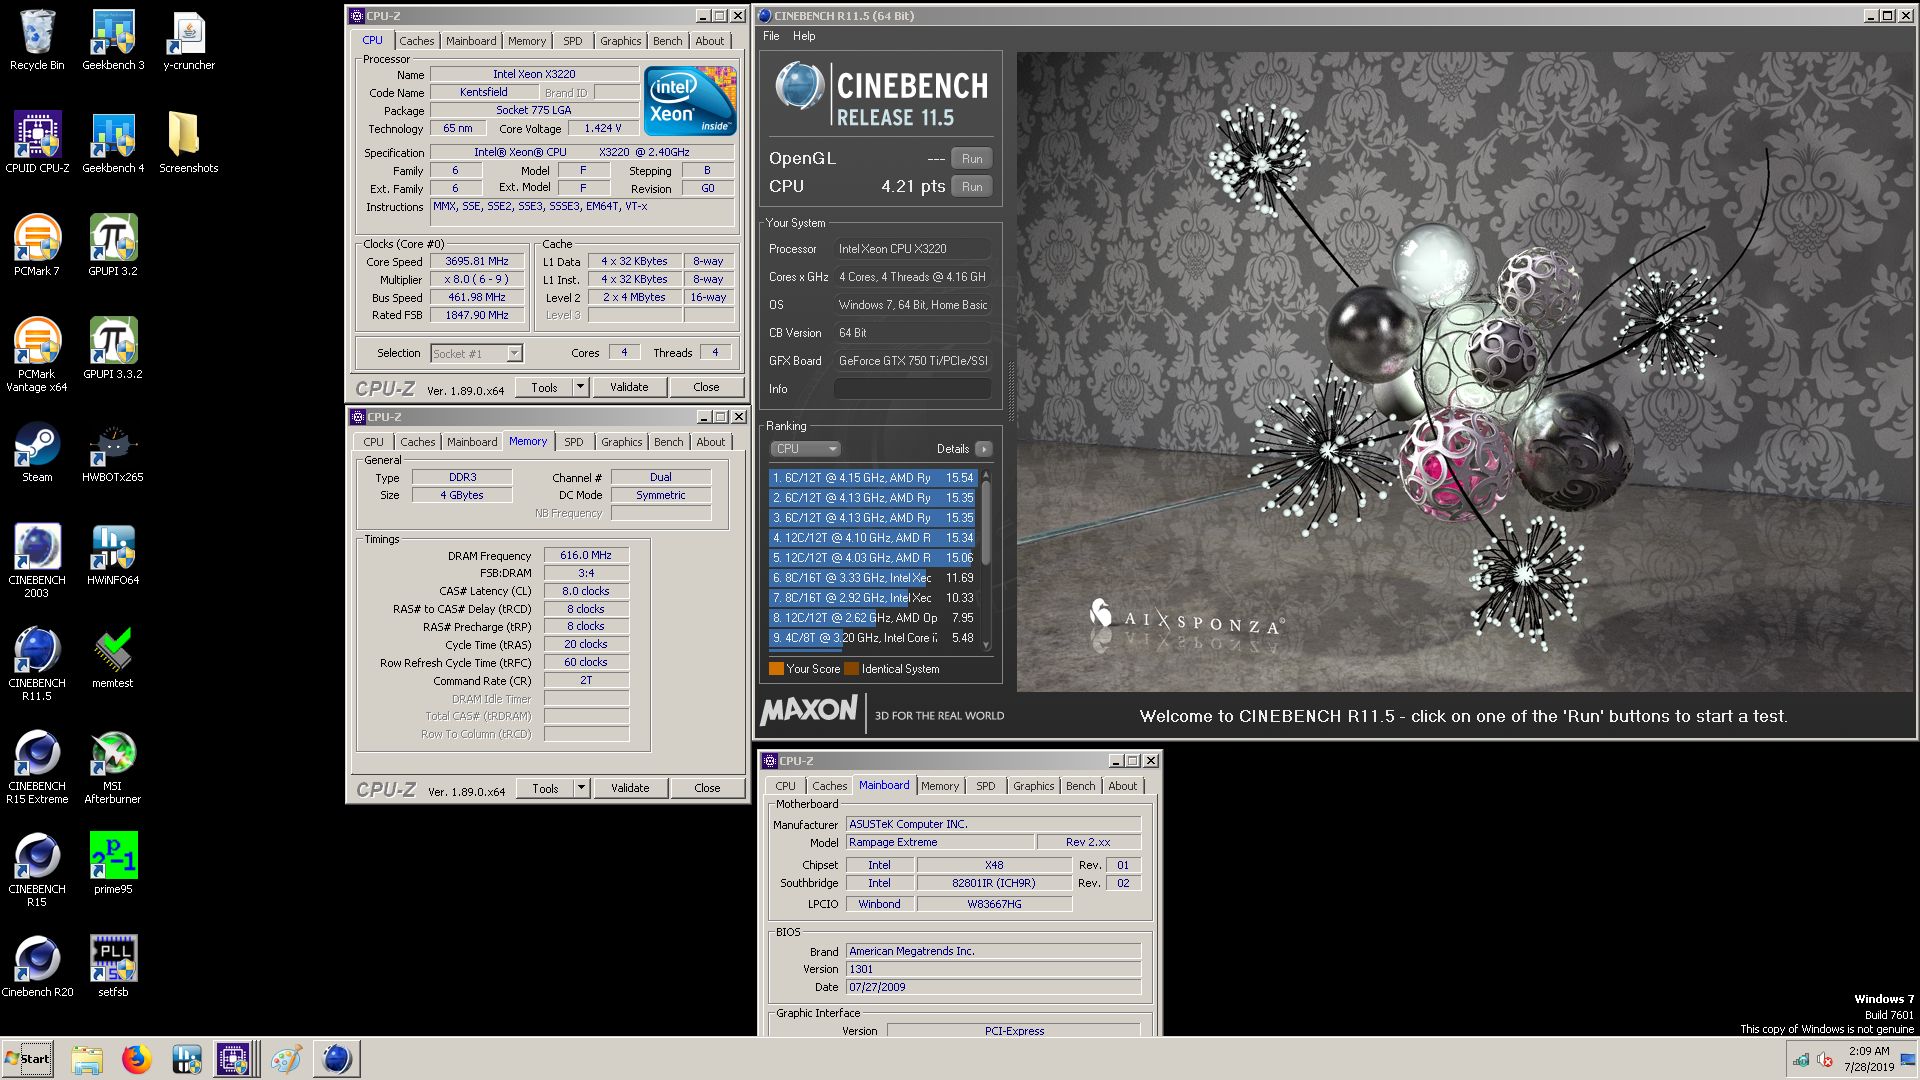Open the Recycle Bin desktop icon
The width and height of the screenshot is (1920, 1080).
[x=37, y=41]
